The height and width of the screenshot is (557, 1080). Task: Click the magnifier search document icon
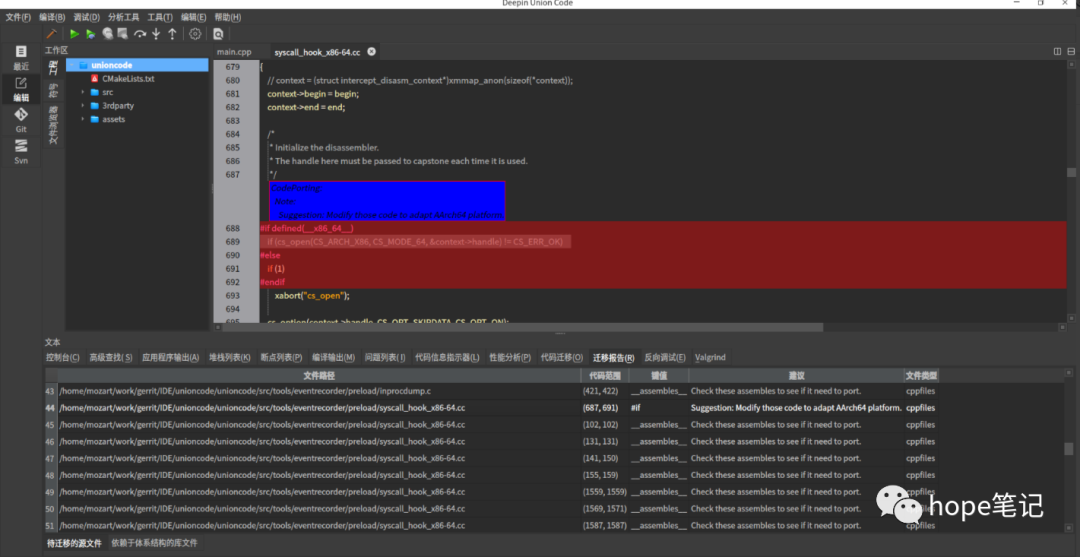point(218,34)
